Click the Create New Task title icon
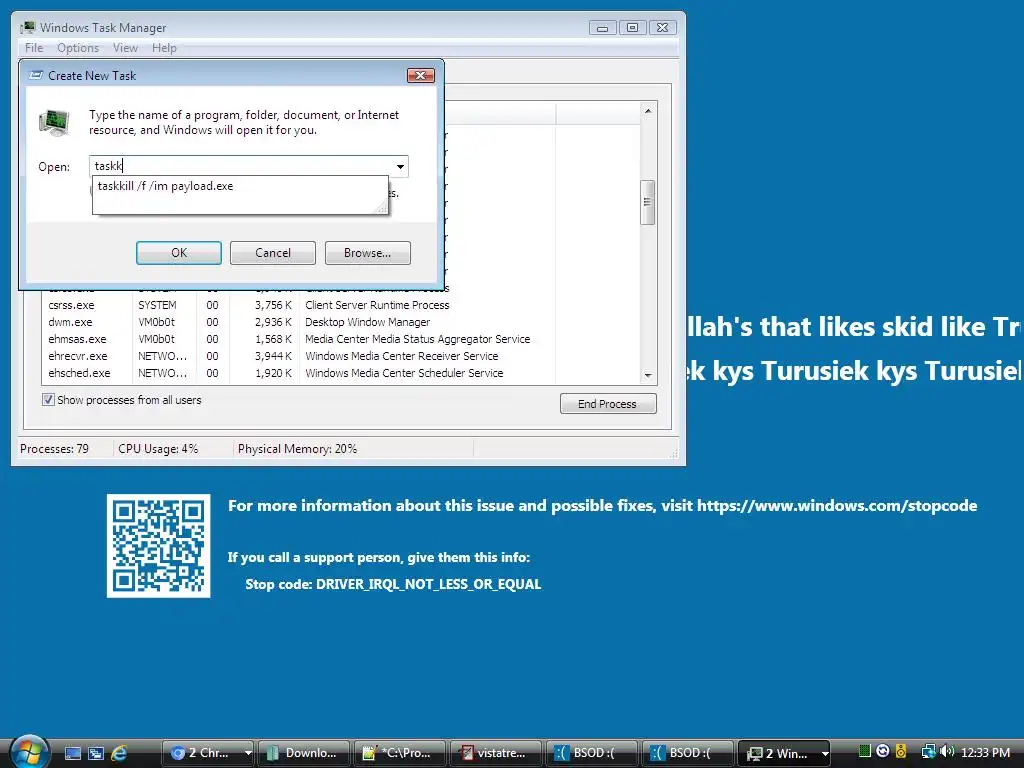 click(x=37, y=75)
